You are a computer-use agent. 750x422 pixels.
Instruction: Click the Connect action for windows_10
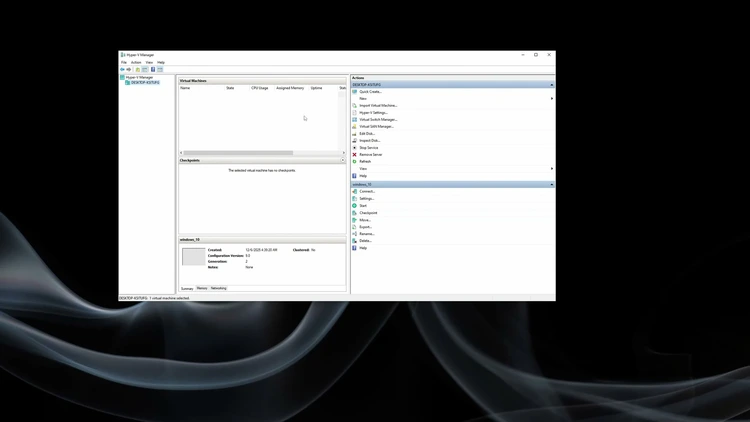click(367, 191)
